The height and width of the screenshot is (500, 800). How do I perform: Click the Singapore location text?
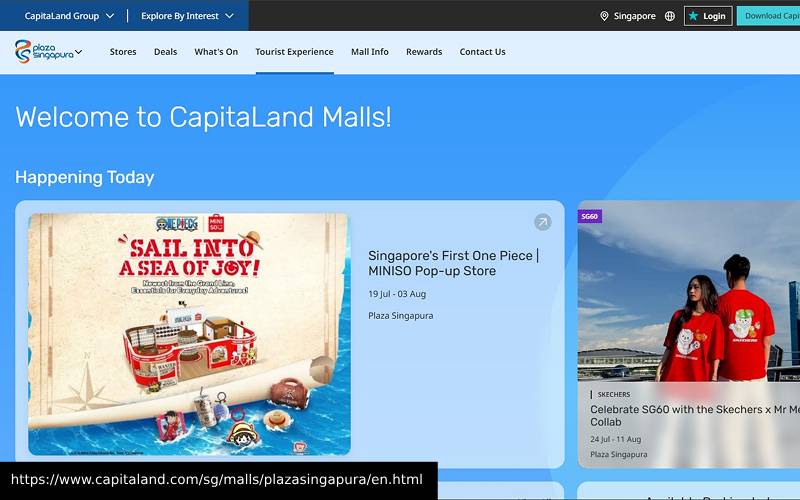(635, 16)
